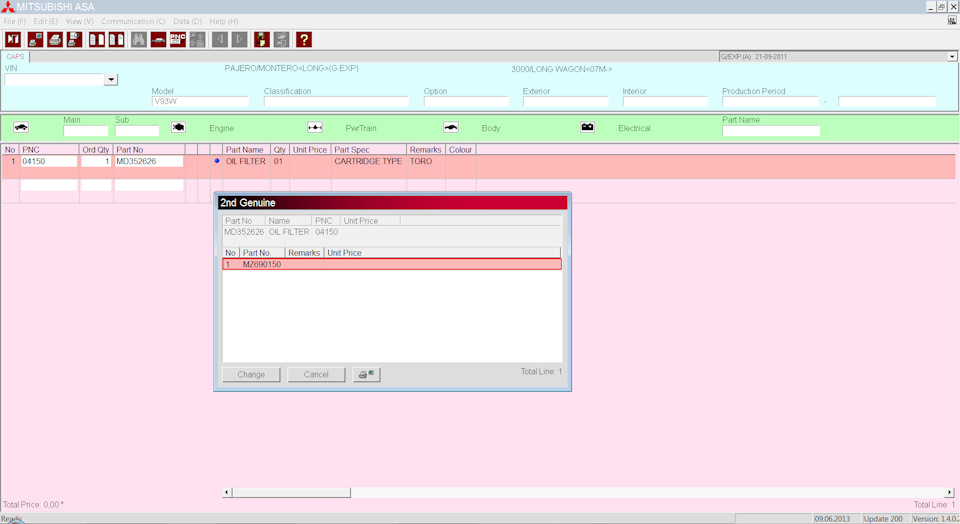960x524 pixels.
Task: Click the previous-page left arrow toolbar icon
Action: pyautogui.click(x=220, y=40)
